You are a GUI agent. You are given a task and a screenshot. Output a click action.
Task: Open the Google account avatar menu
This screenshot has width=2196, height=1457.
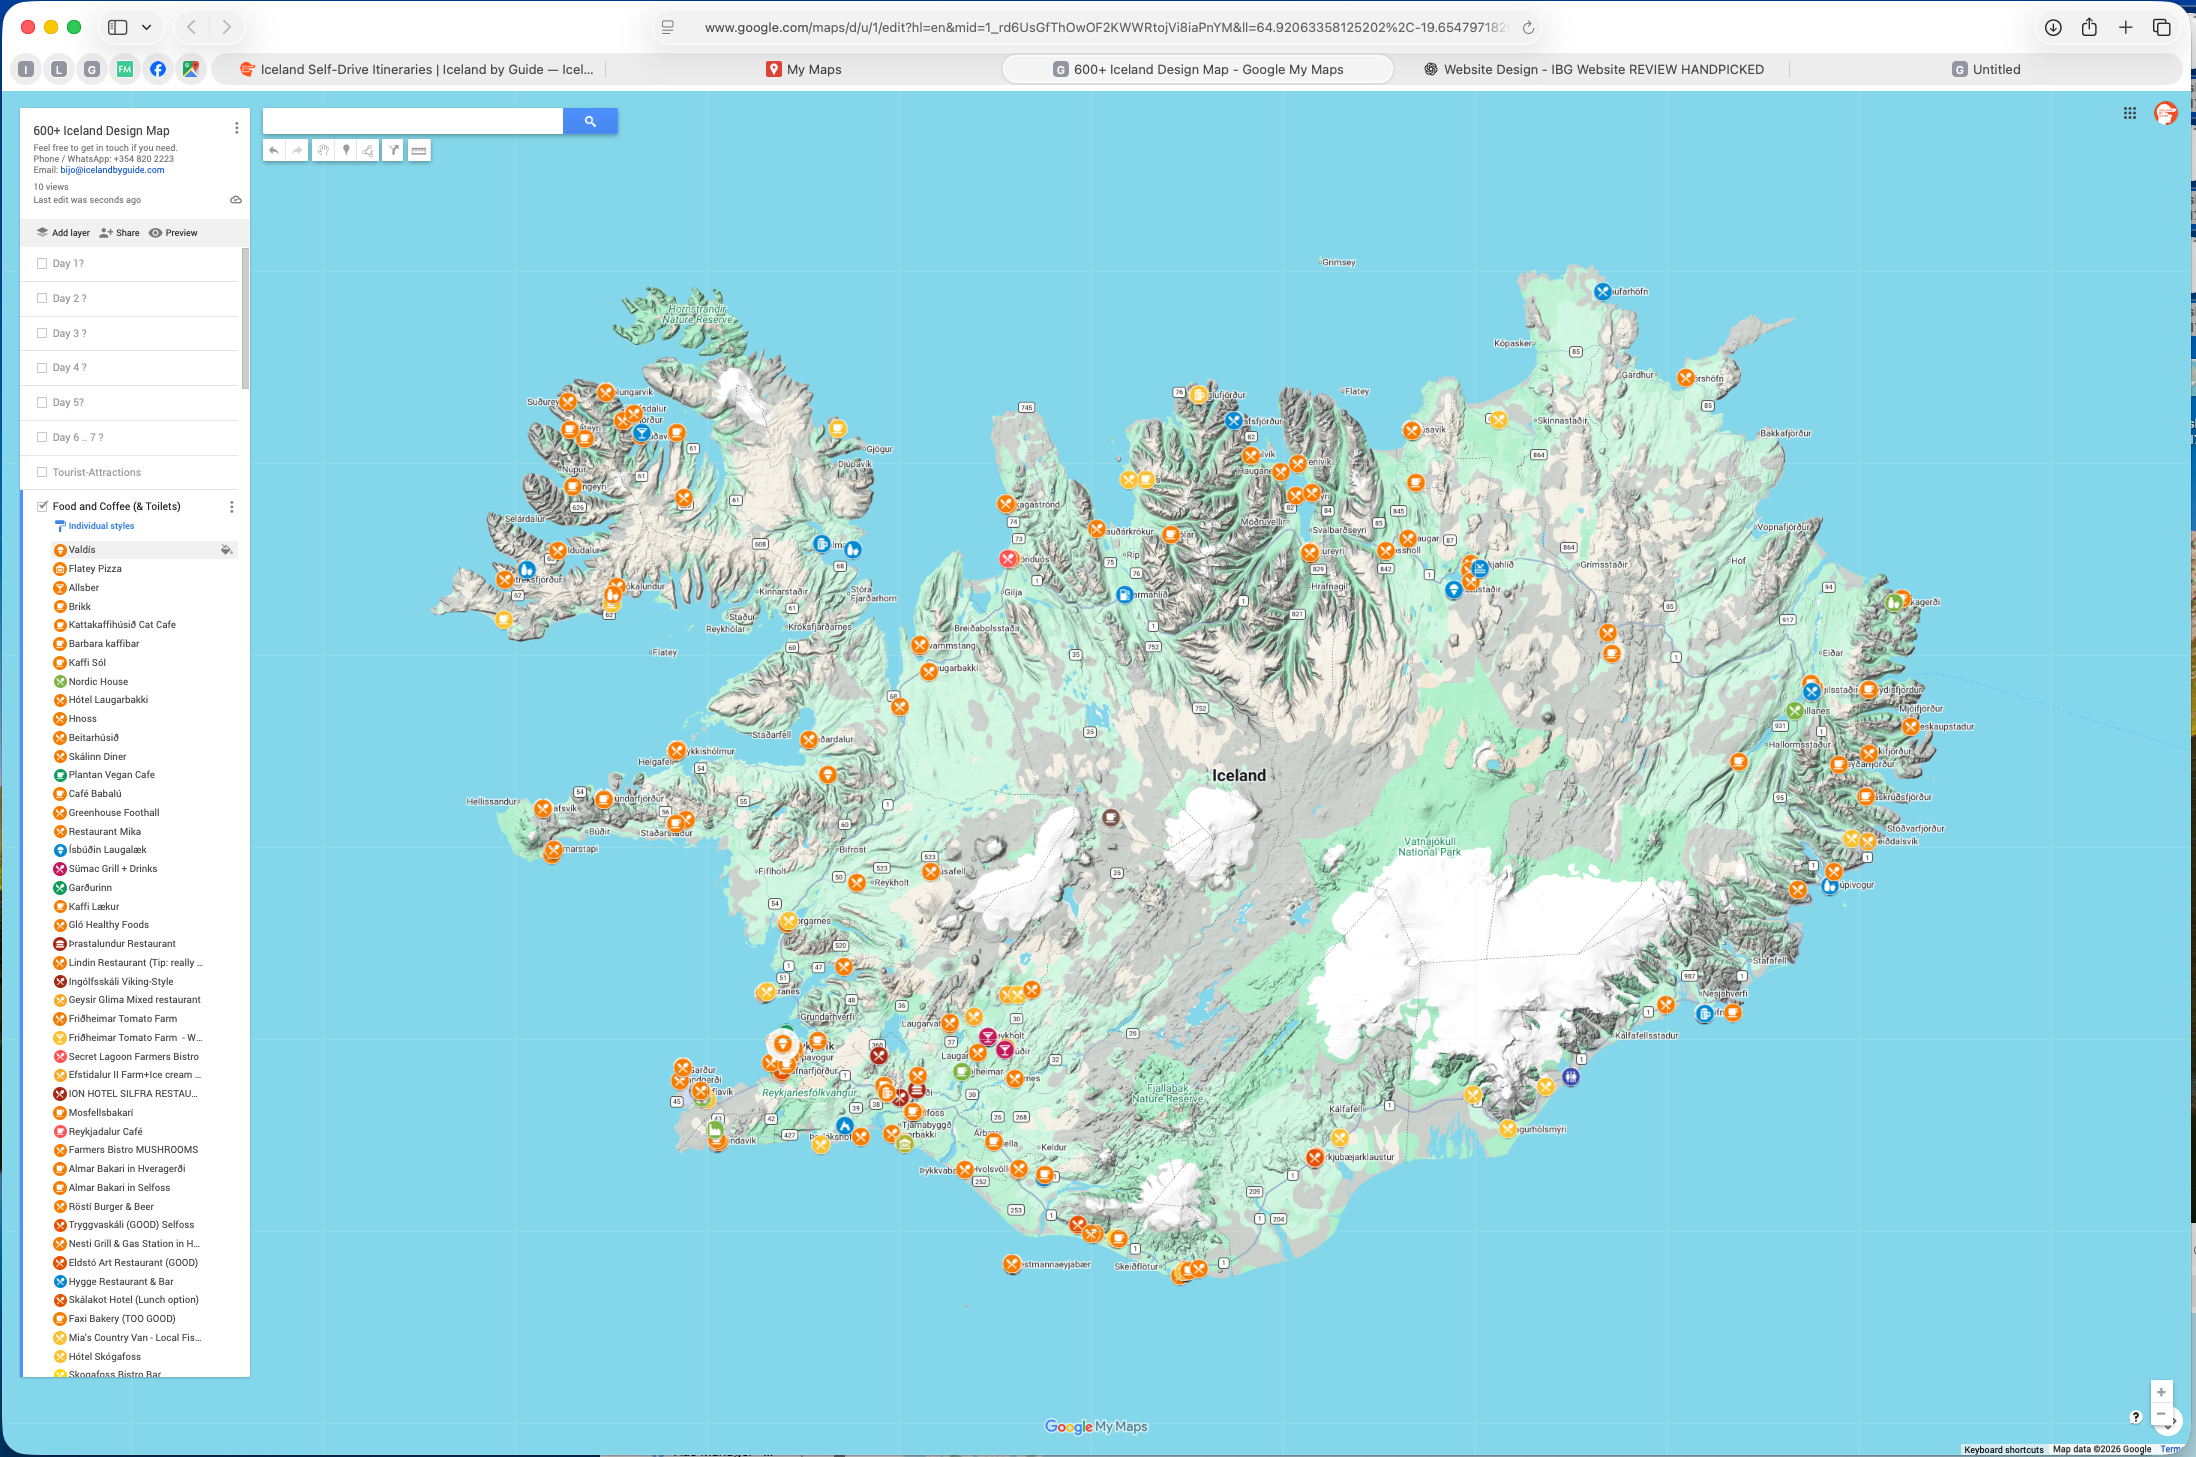click(2166, 114)
